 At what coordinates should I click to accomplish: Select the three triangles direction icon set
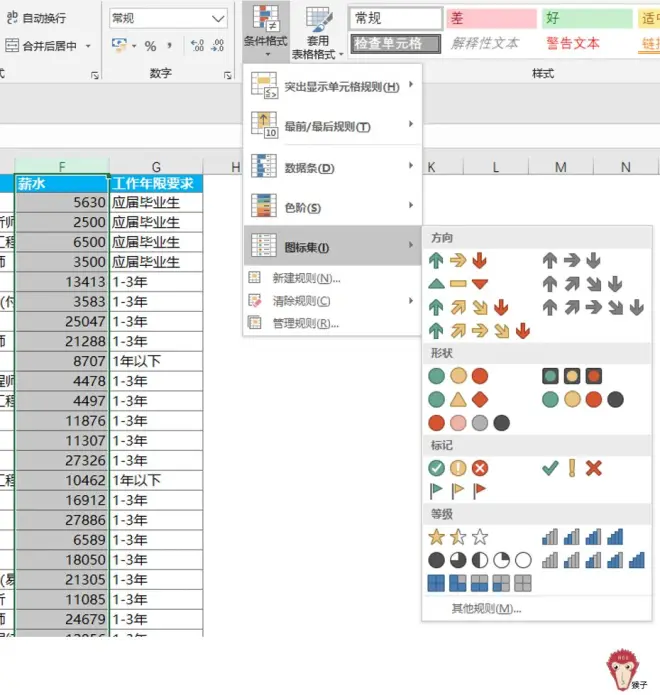(458, 284)
